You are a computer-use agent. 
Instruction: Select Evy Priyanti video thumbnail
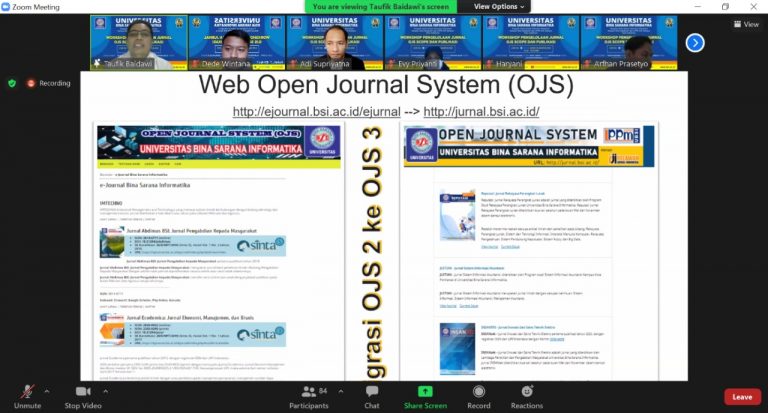pos(433,43)
